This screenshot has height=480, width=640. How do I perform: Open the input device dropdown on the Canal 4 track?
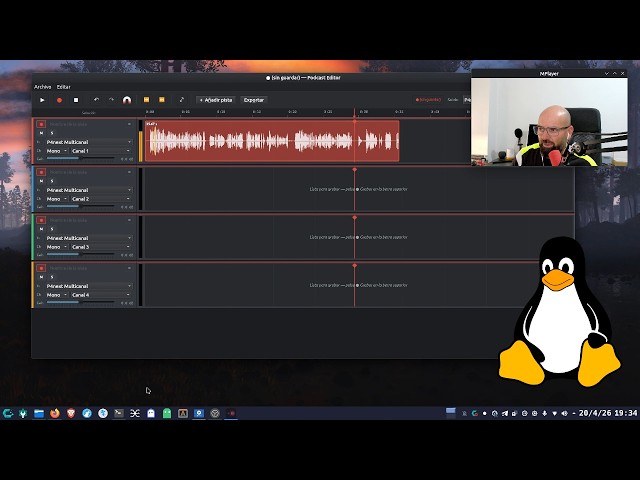[x=89, y=286]
